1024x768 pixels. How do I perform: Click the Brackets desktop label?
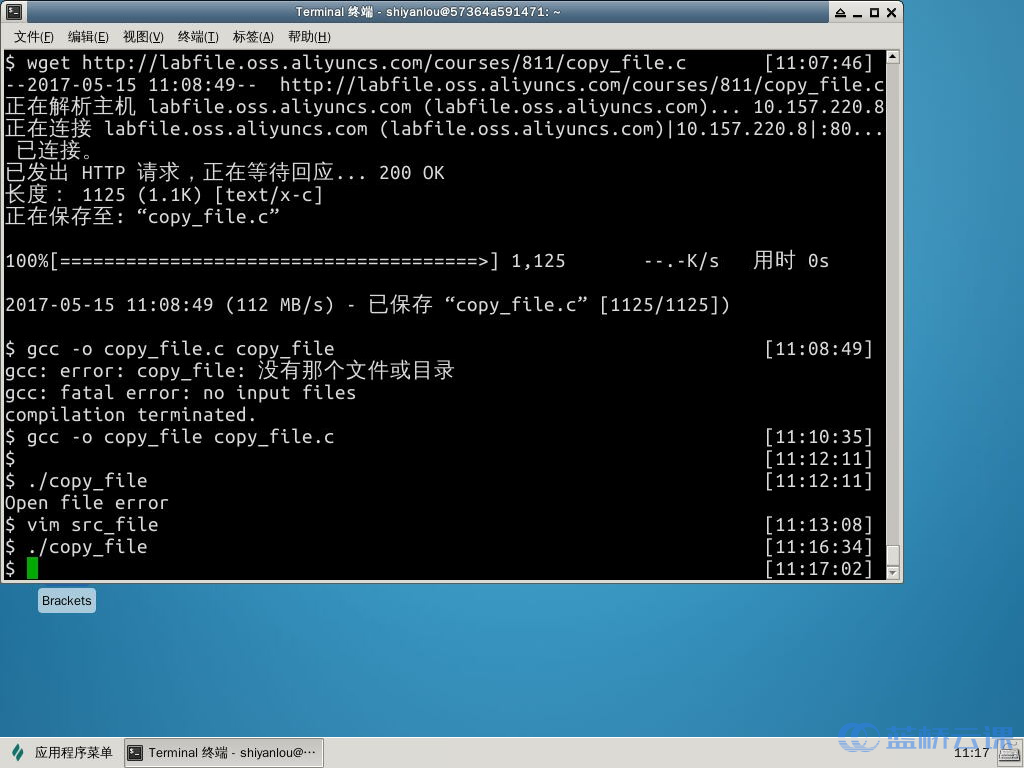point(67,601)
